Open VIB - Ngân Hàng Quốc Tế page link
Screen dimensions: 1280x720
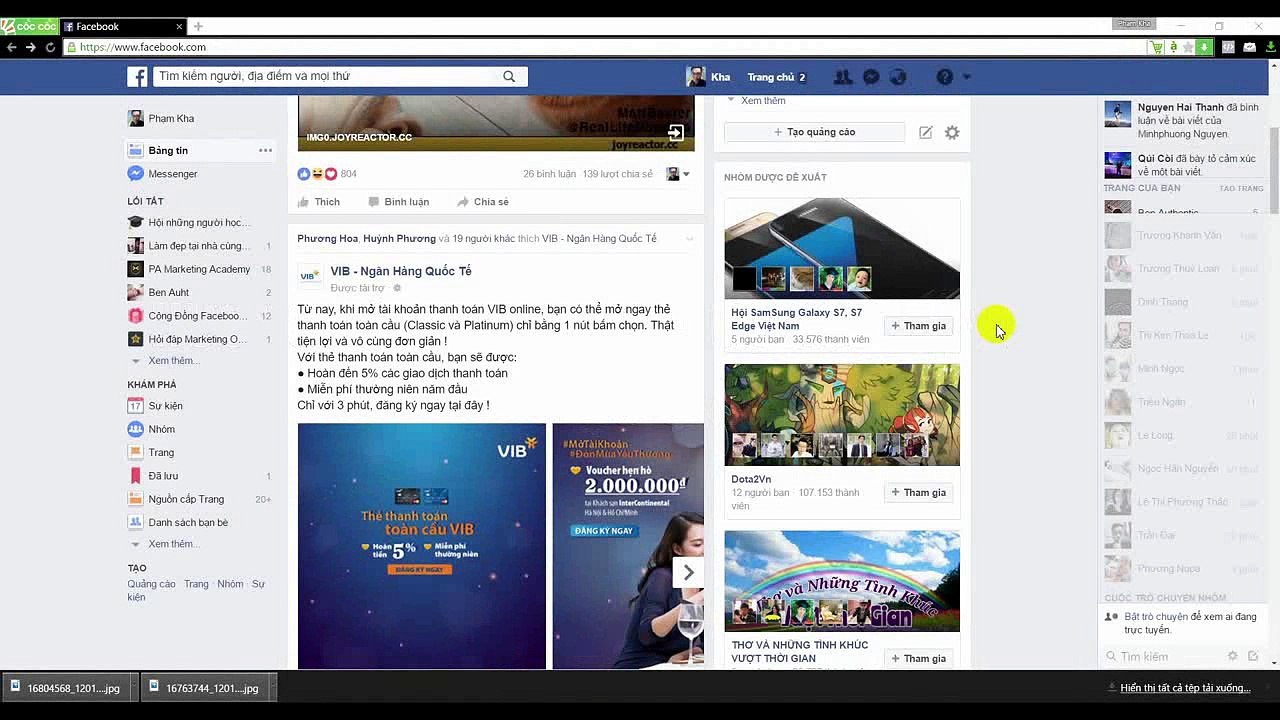(x=401, y=271)
